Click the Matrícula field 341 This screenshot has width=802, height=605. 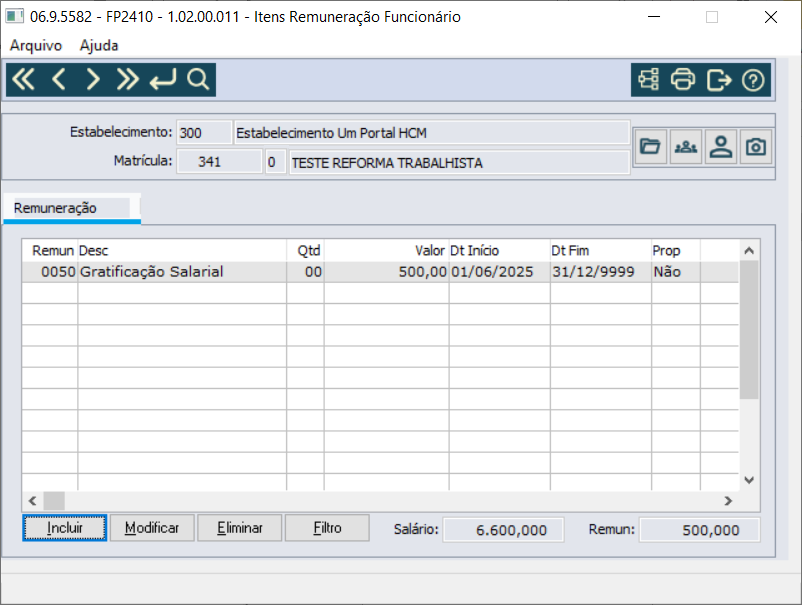(x=219, y=162)
